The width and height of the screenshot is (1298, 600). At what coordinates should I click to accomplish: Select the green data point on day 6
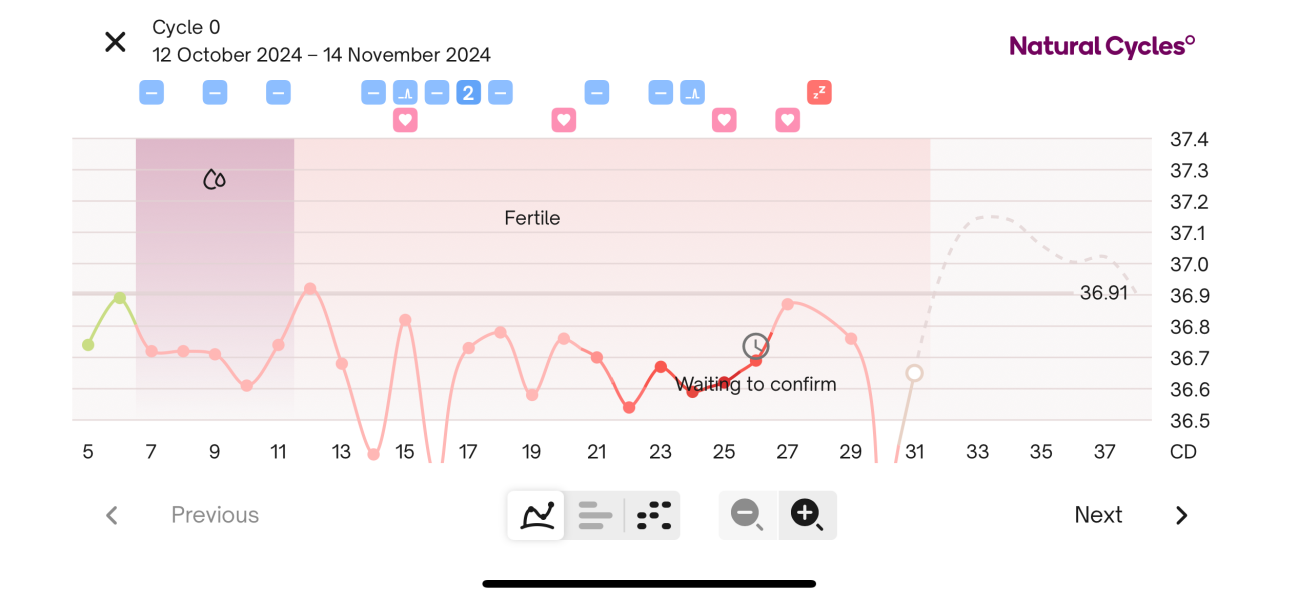(x=120, y=298)
